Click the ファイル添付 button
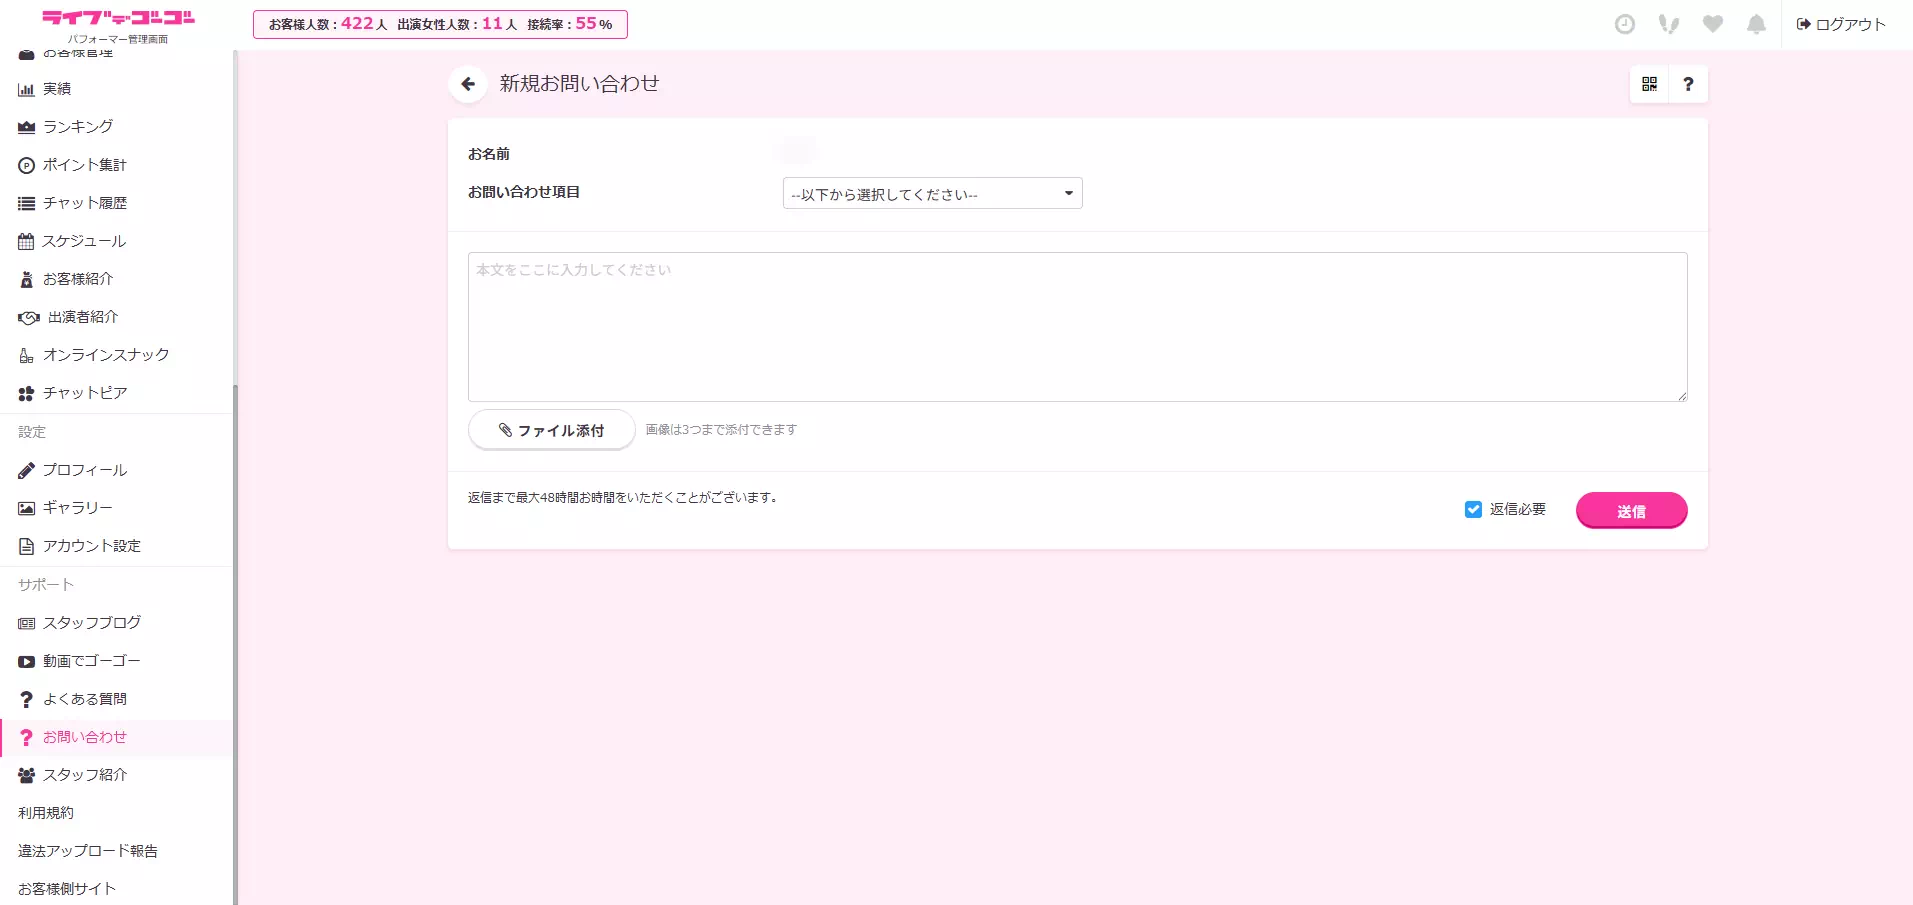Screen dimensions: 1913x905 pos(551,430)
